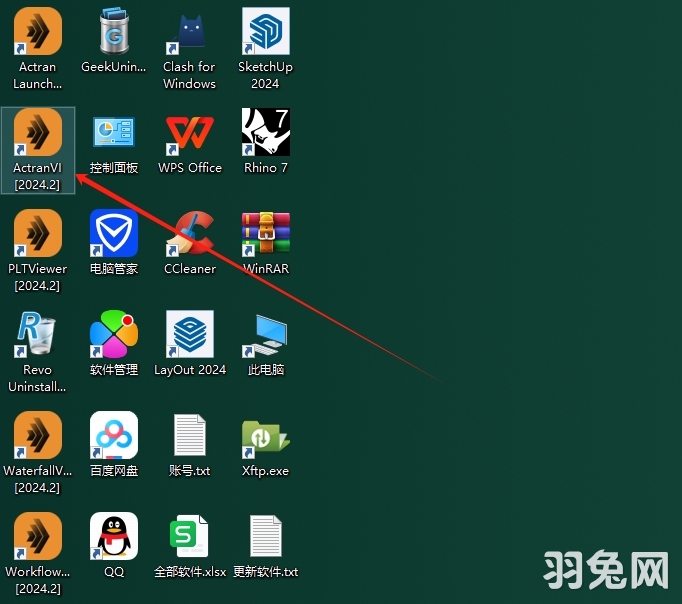Click the LayOut 2024 icon
682x604 pixels.
tap(189, 335)
